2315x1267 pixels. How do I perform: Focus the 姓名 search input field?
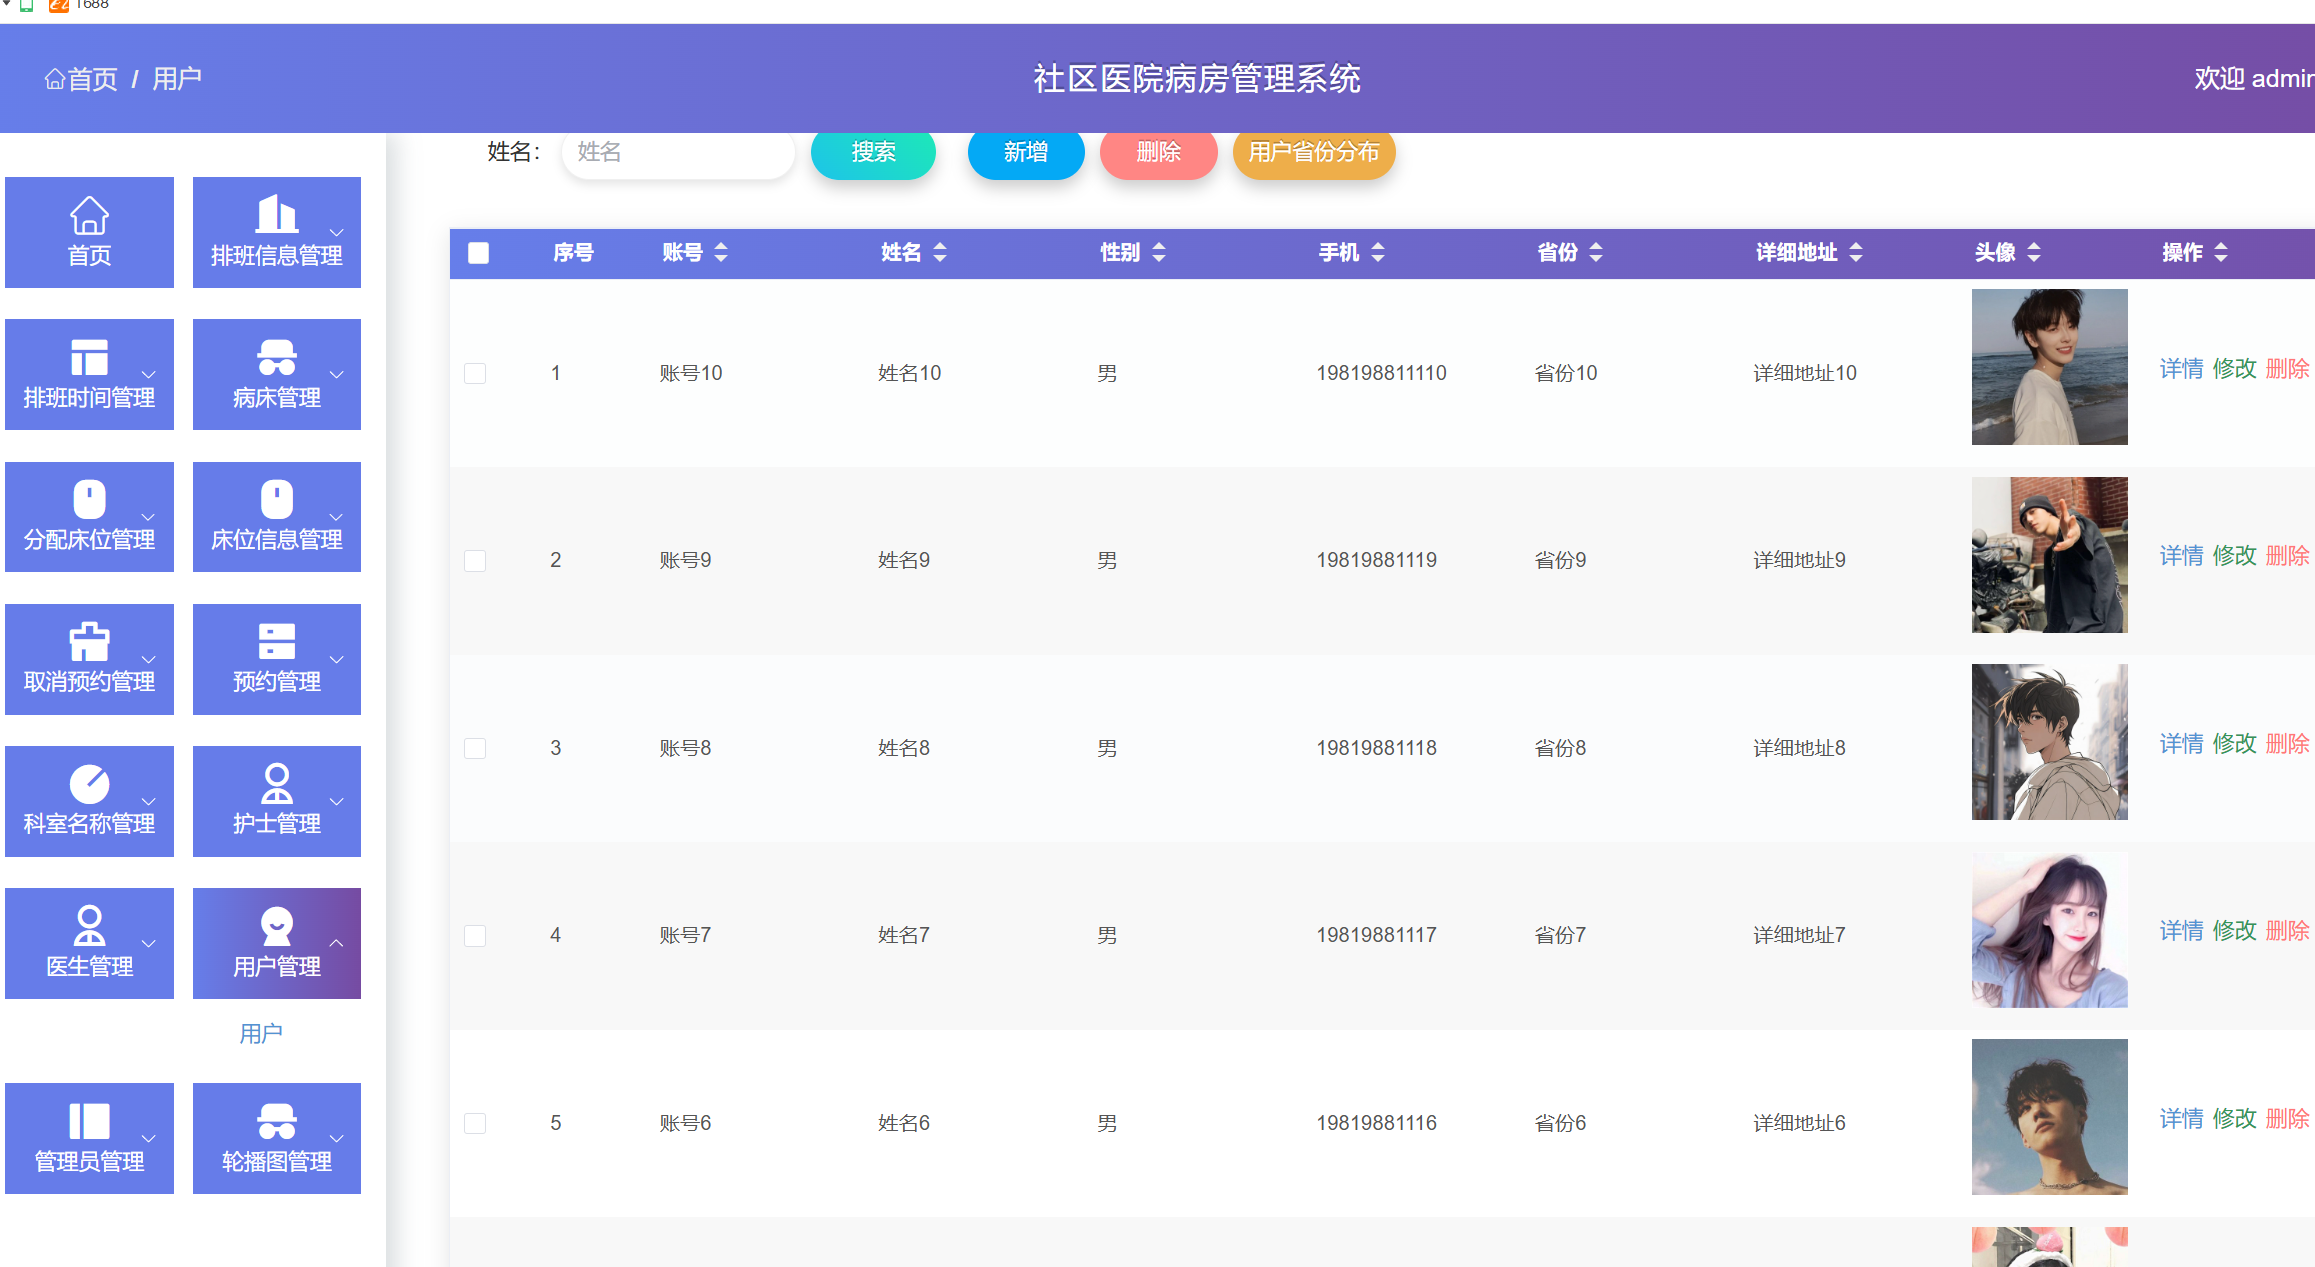pos(678,152)
